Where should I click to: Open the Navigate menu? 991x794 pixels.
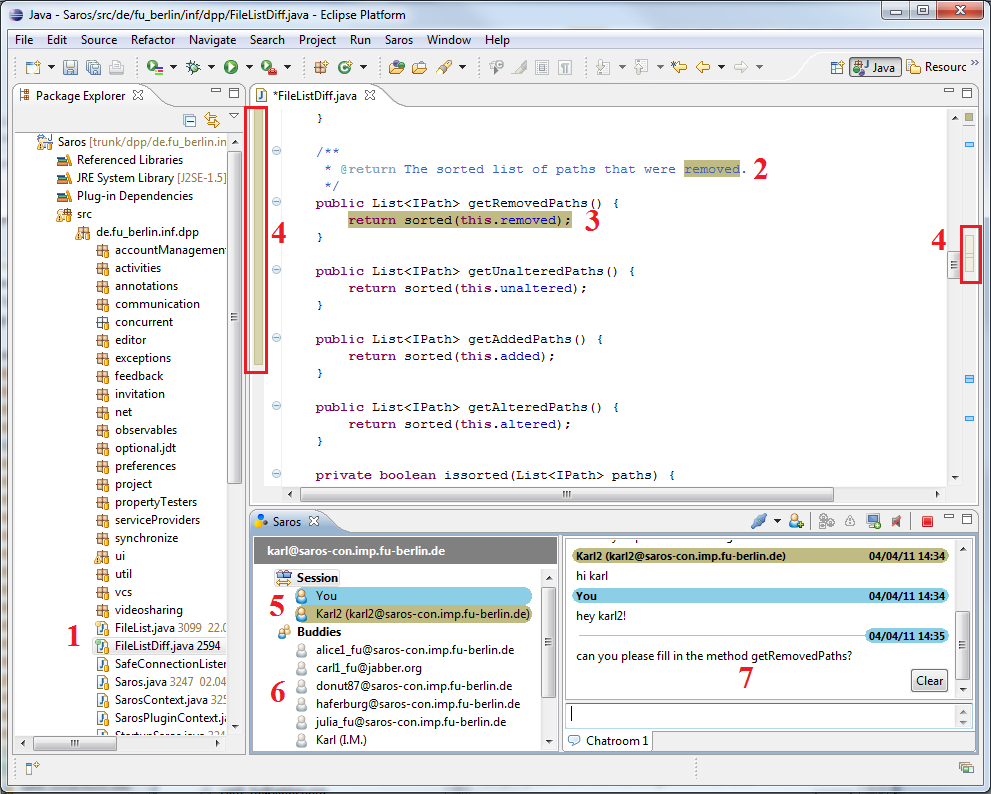212,40
